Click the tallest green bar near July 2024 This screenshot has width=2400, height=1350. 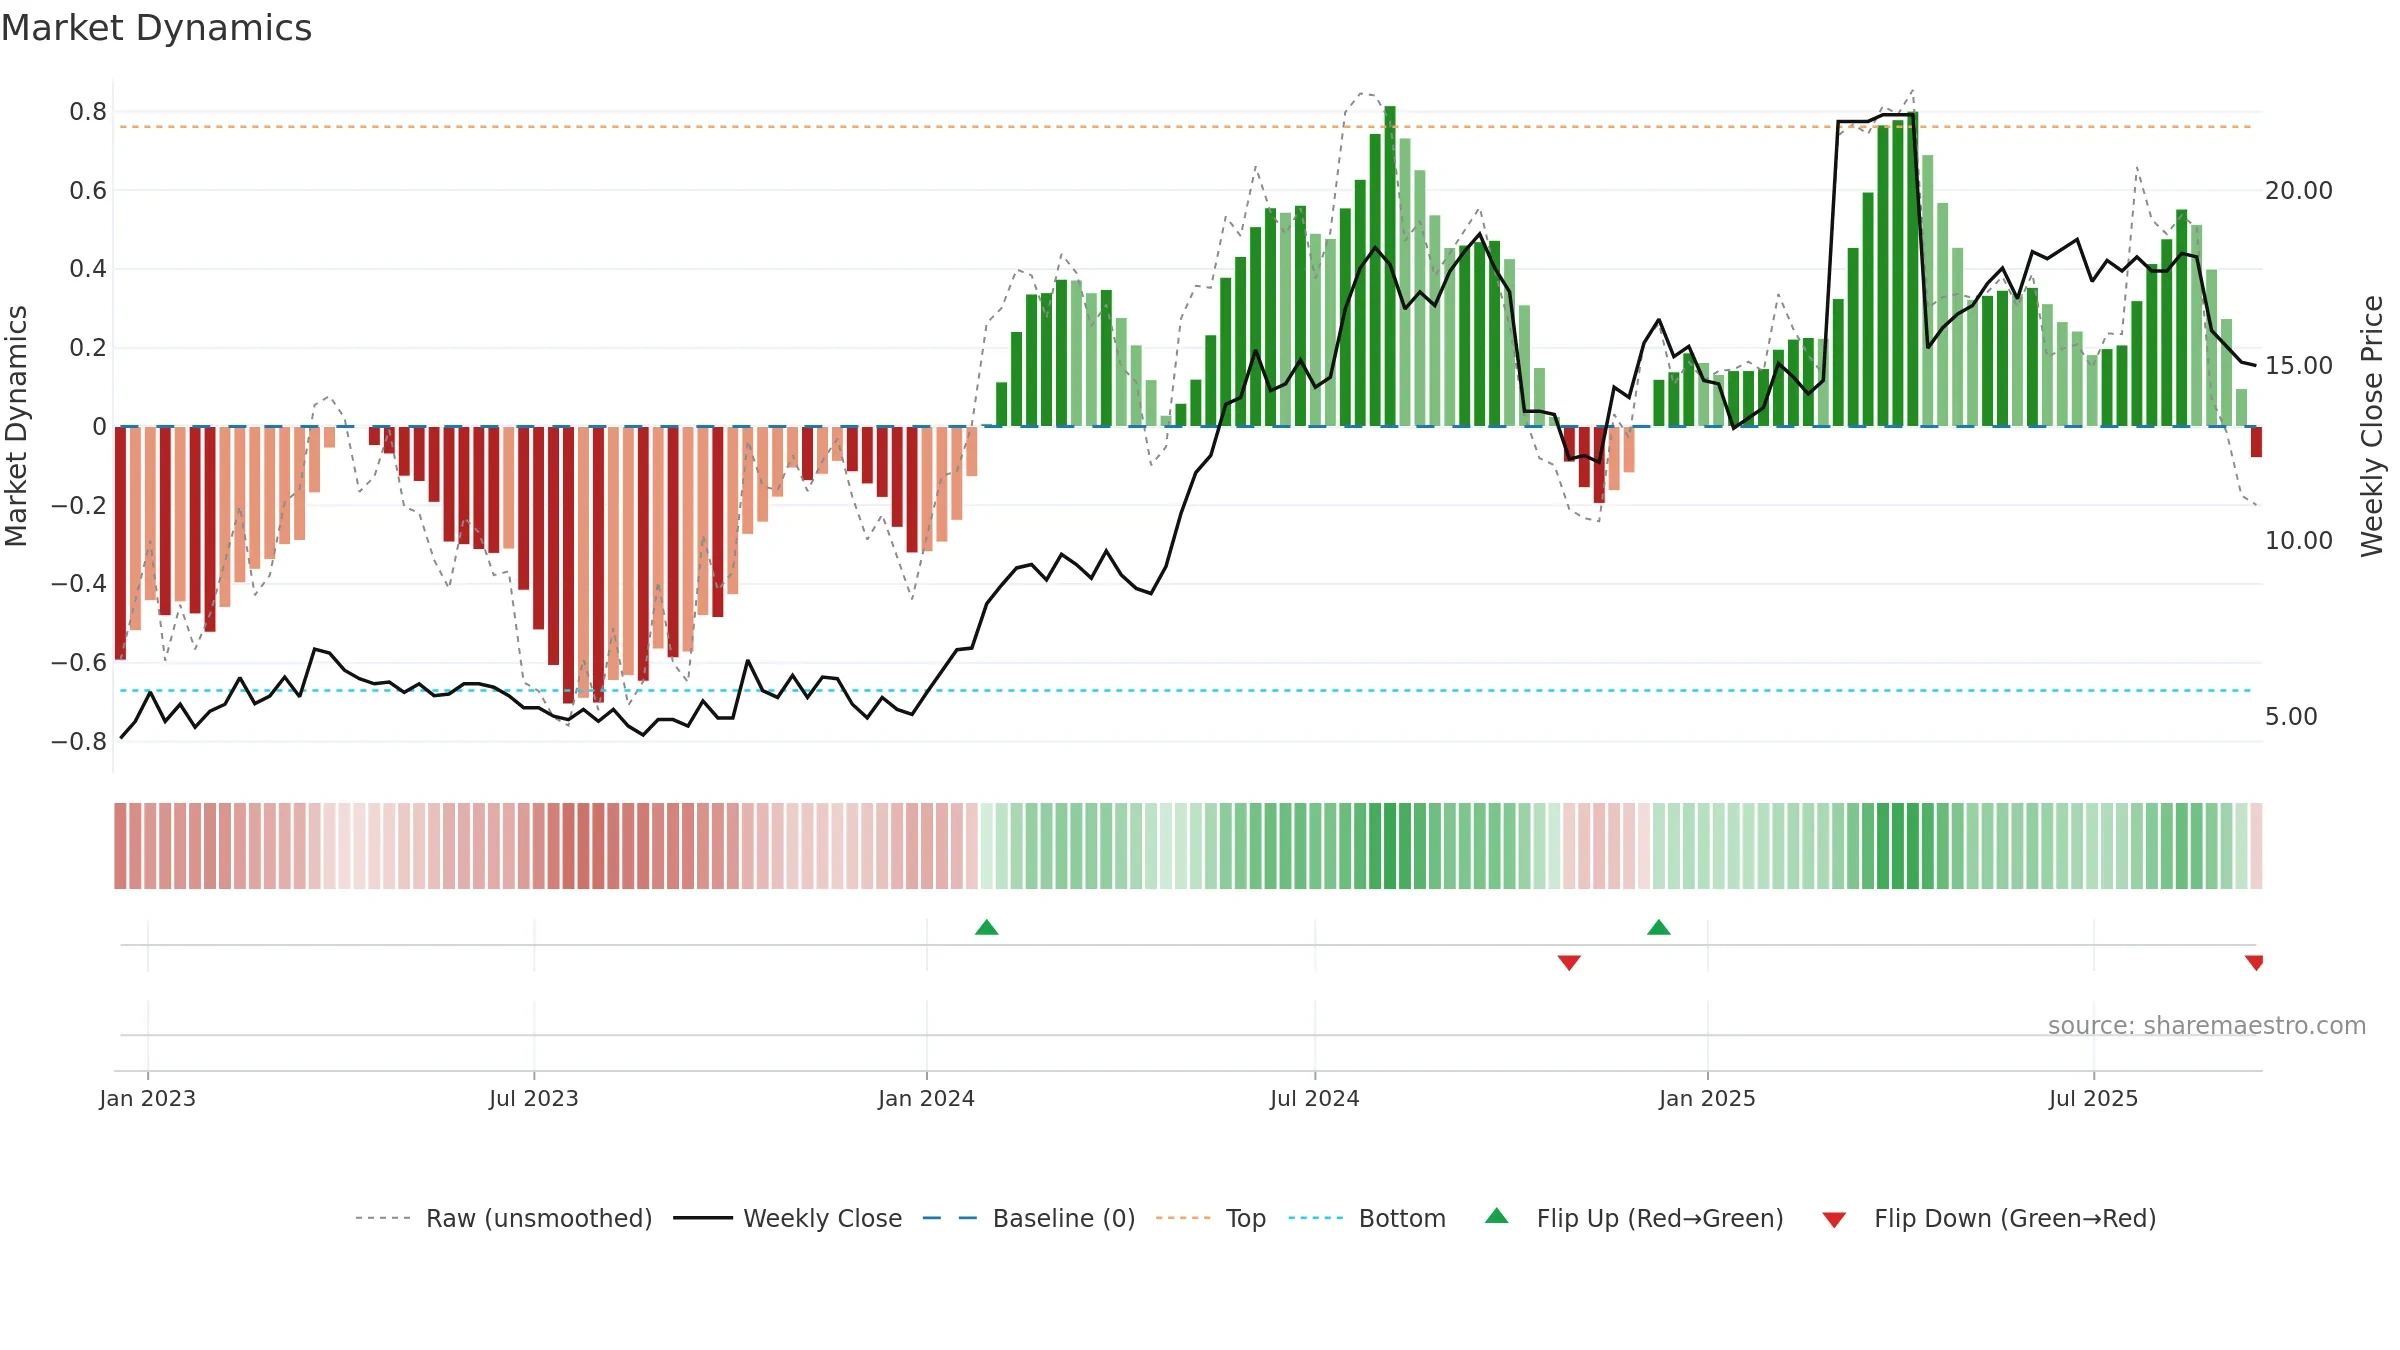coord(1390,266)
